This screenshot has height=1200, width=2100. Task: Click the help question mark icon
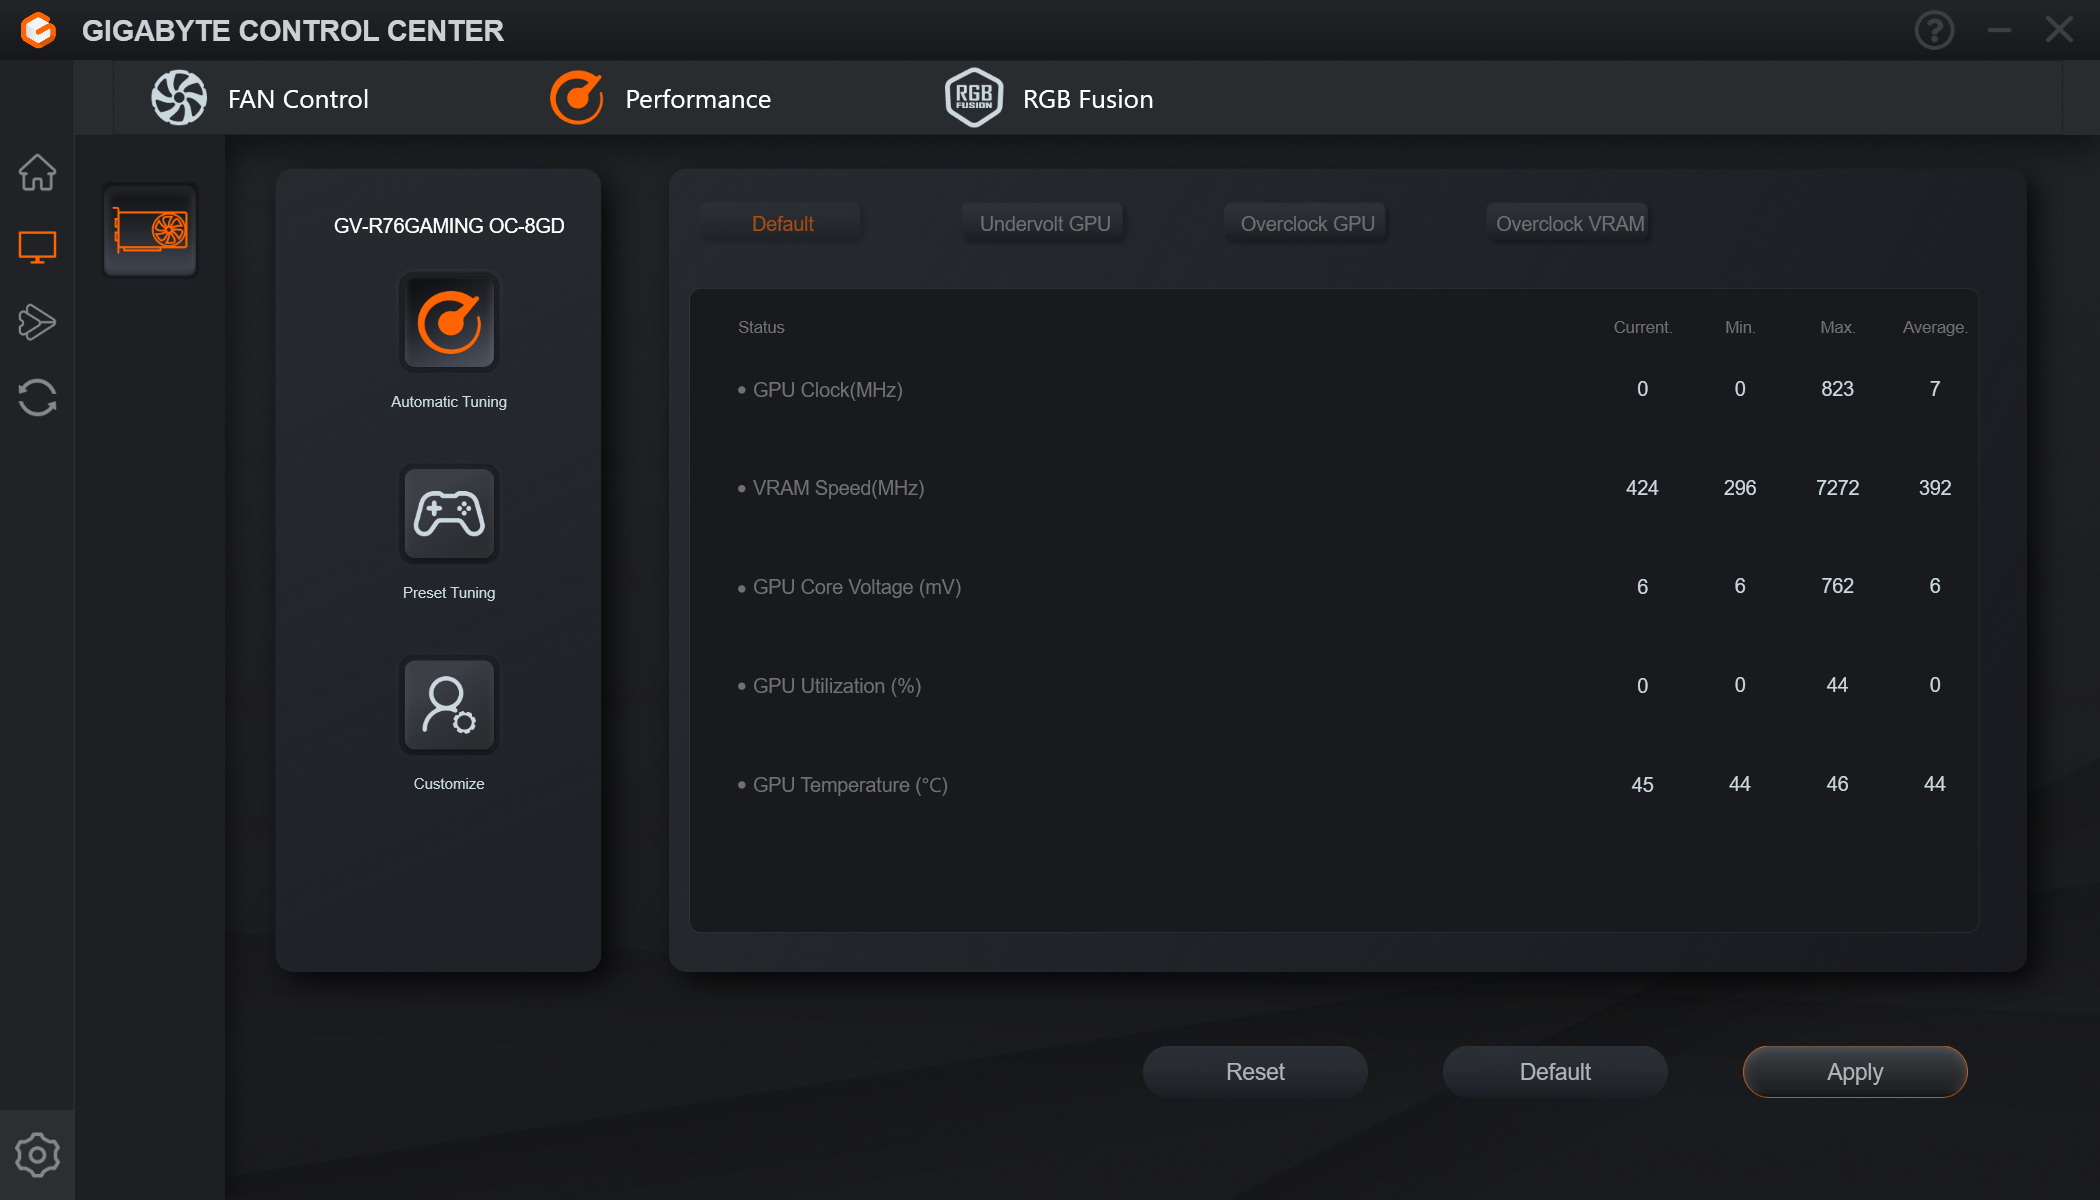click(x=1934, y=30)
